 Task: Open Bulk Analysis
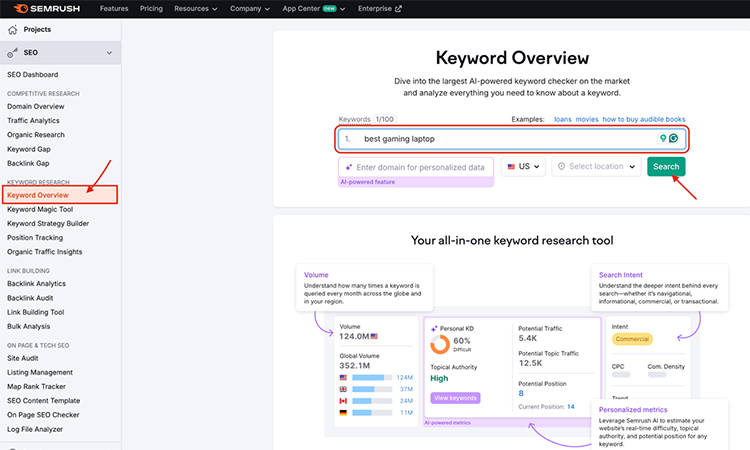(x=28, y=327)
